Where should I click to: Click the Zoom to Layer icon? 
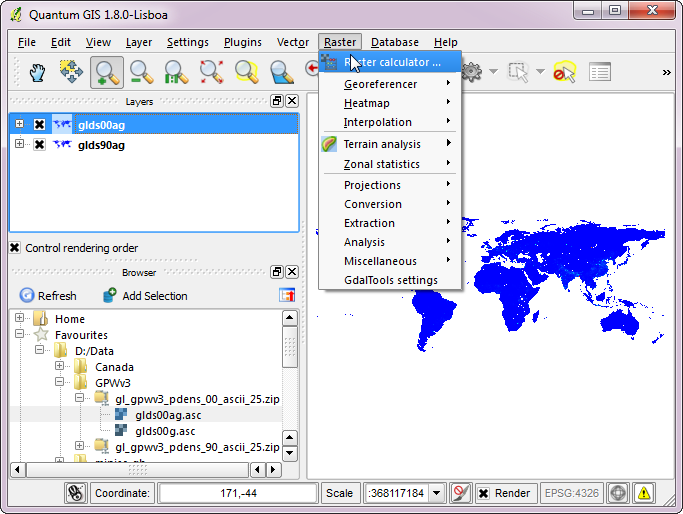pyautogui.click(x=281, y=72)
